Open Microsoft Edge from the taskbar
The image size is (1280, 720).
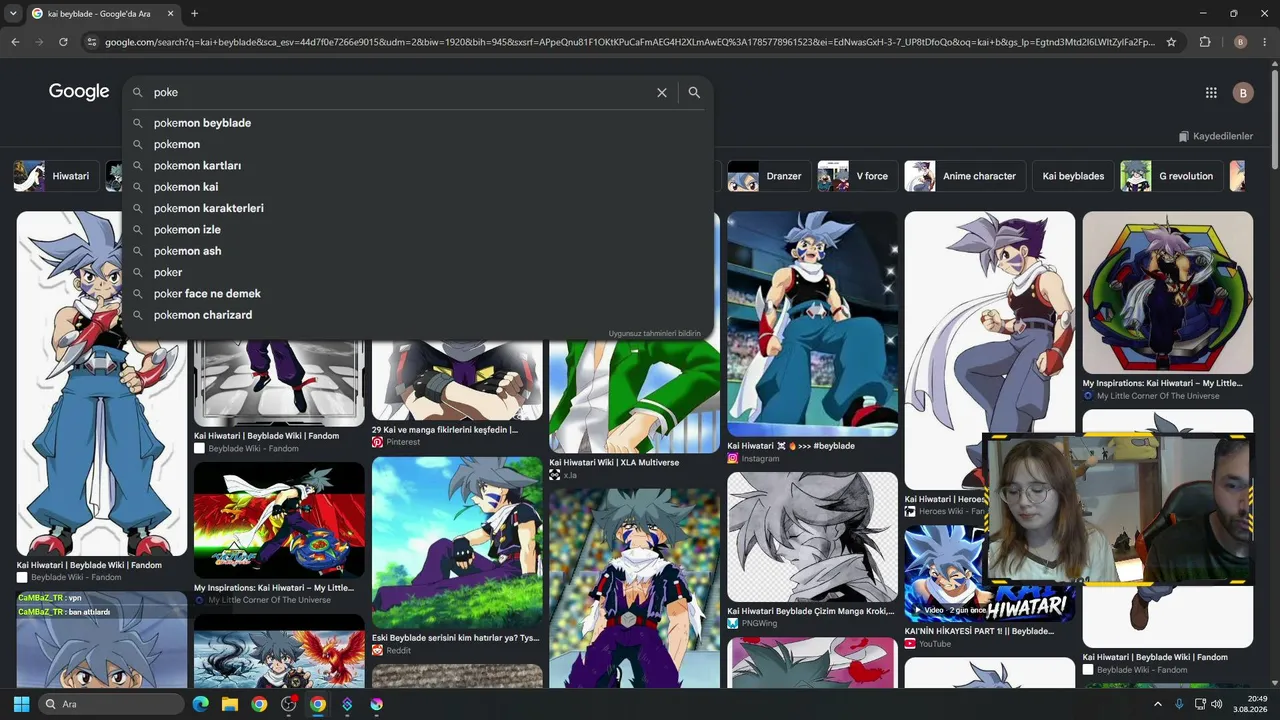201,704
